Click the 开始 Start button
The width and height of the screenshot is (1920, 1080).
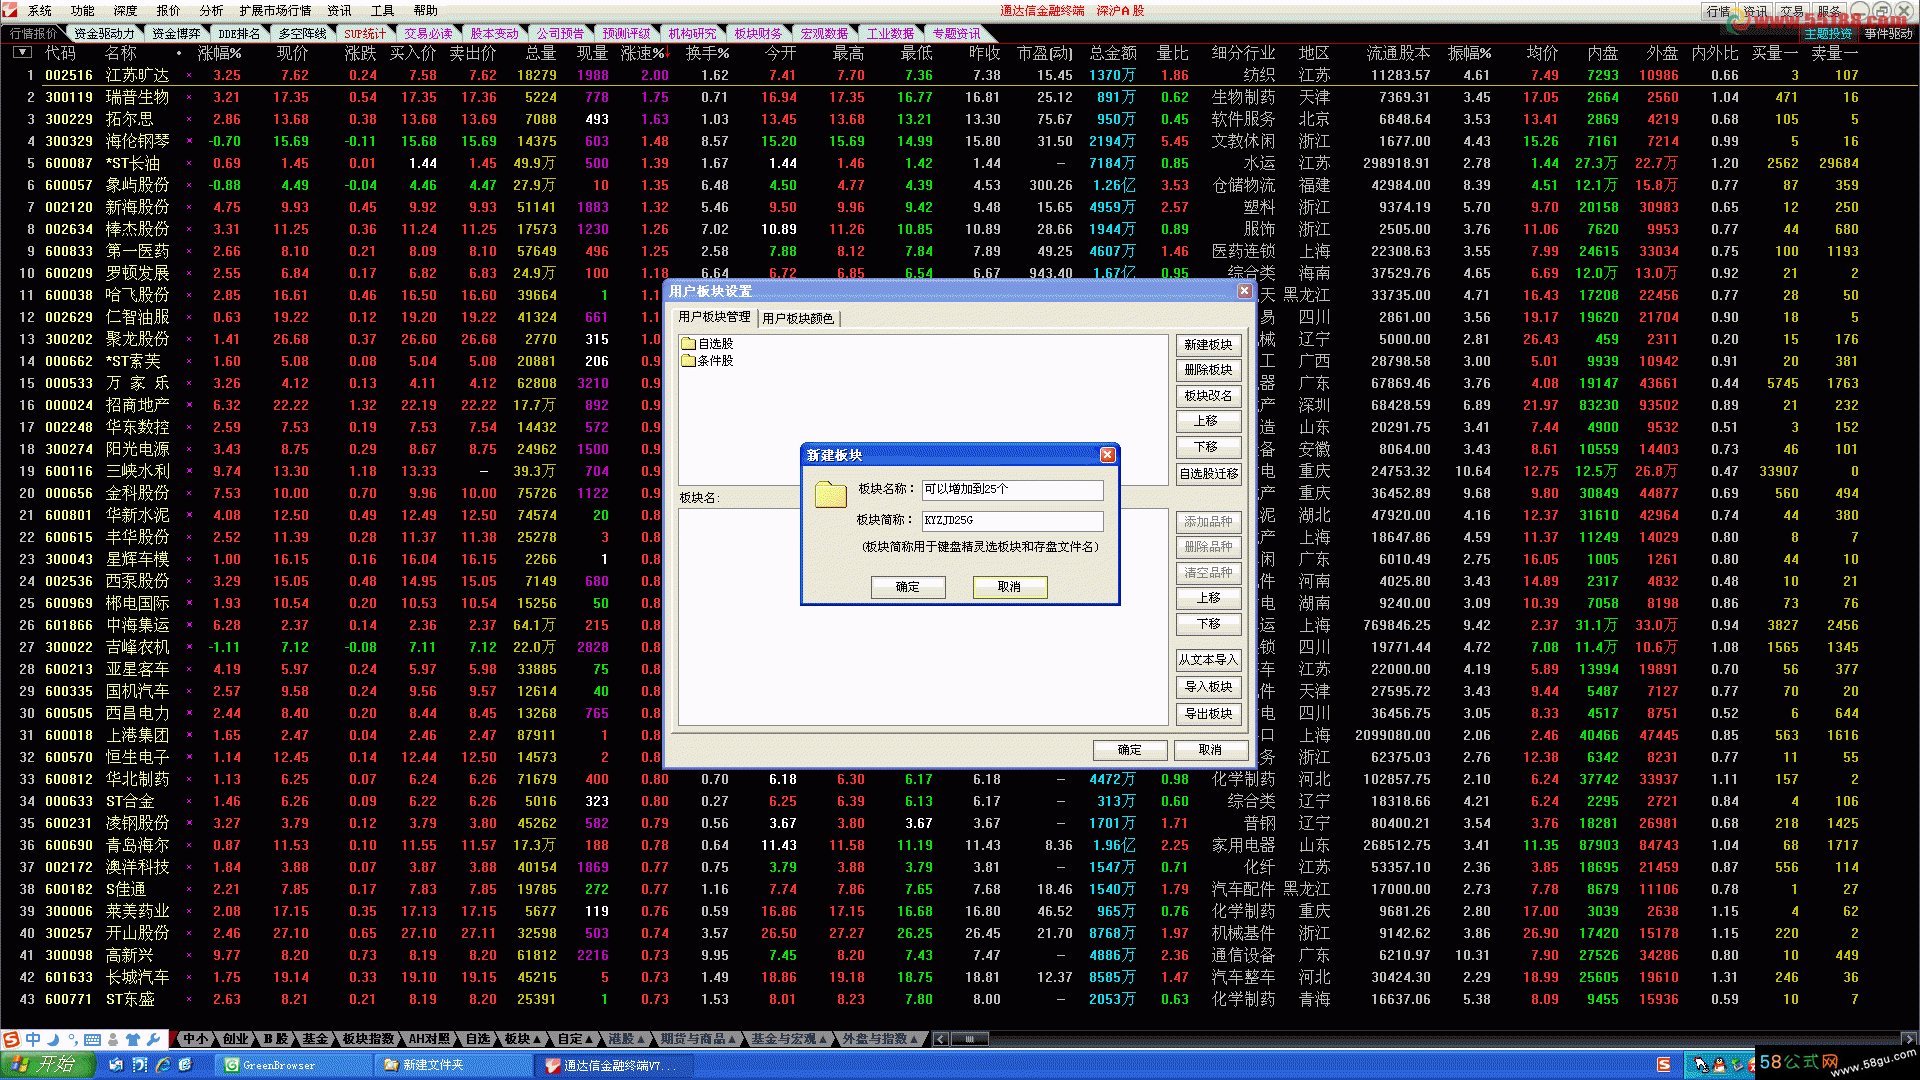[48, 1065]
